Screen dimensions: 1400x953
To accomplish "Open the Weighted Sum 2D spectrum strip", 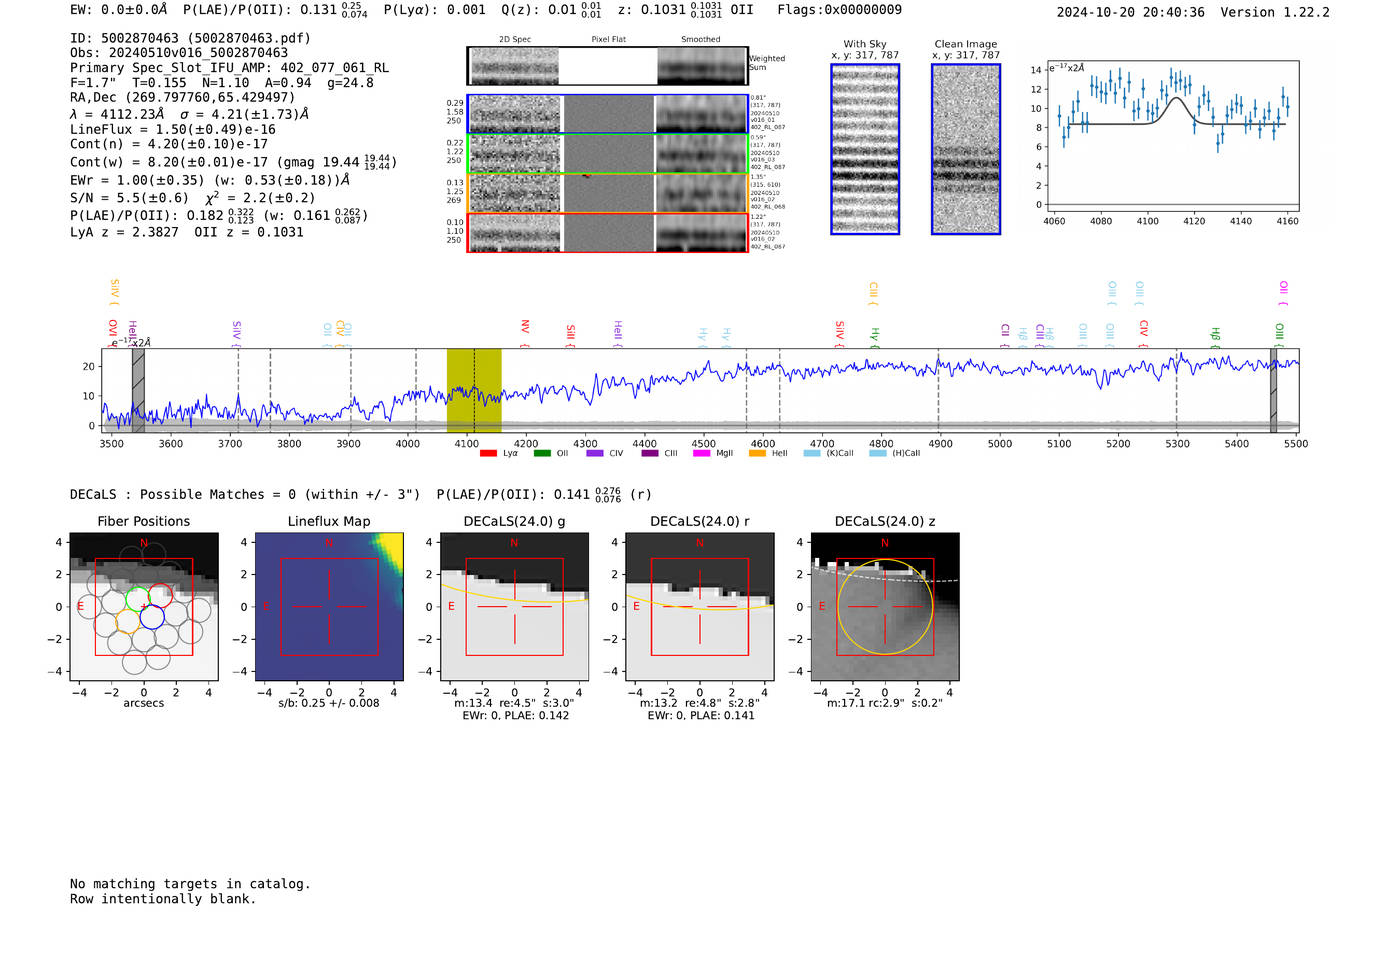I will tap(607, 66).
